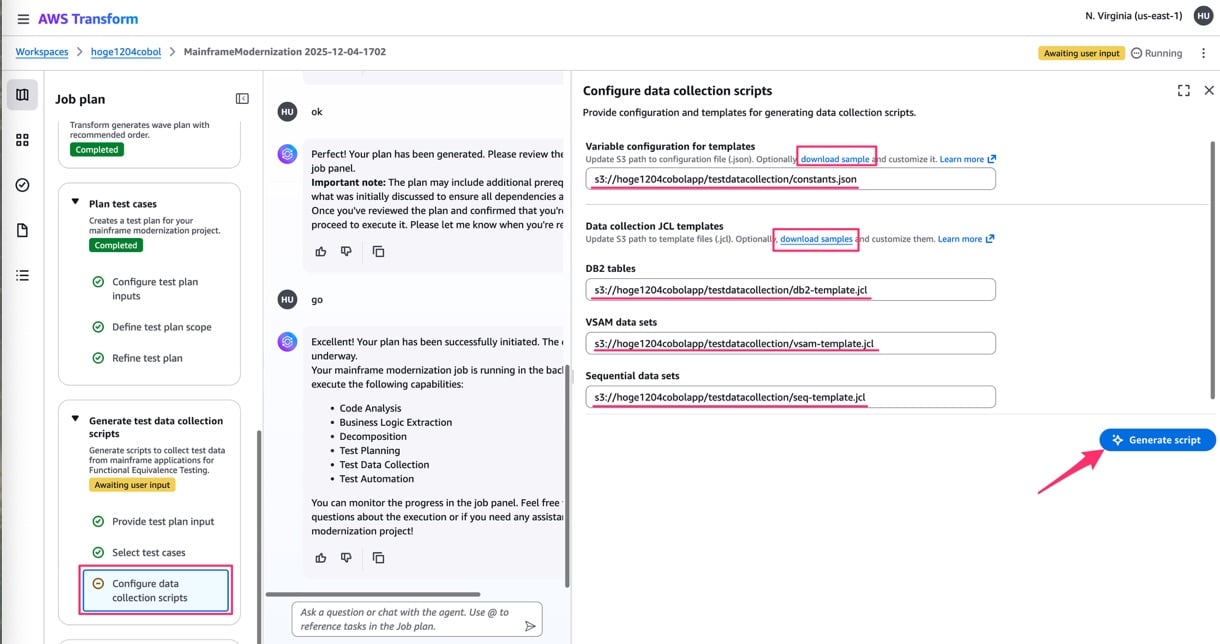Screen dimensions: 1220x644
Task: Edit the constants.json S3 path field
Action: (x=790, y=179)
